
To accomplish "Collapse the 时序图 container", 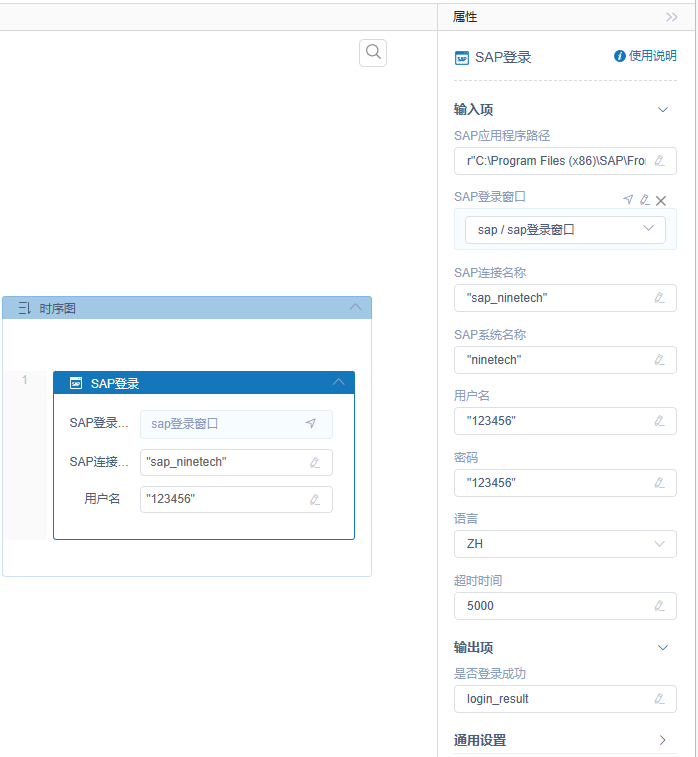I will [356, 308].
